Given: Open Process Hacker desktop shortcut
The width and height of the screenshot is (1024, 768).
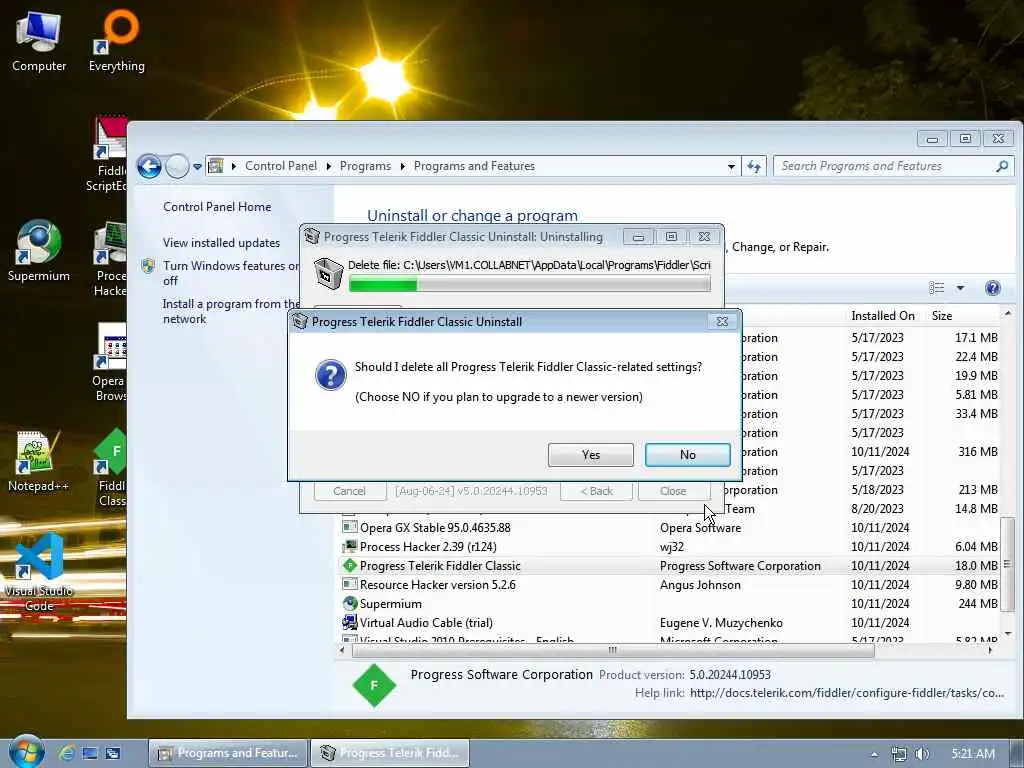Looking at the screenshot, I should tap(110, 259).
